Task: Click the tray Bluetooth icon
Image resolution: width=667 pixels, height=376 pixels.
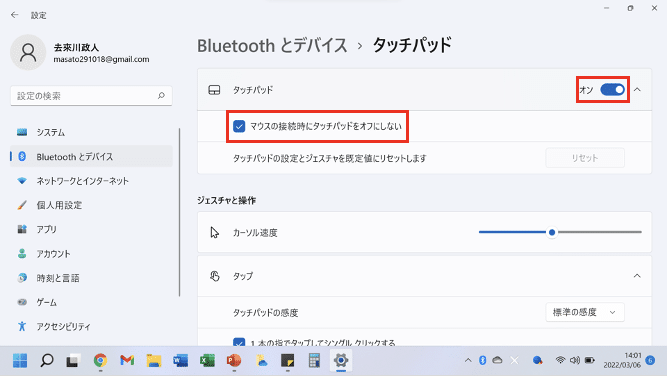Action: (482, 360)
